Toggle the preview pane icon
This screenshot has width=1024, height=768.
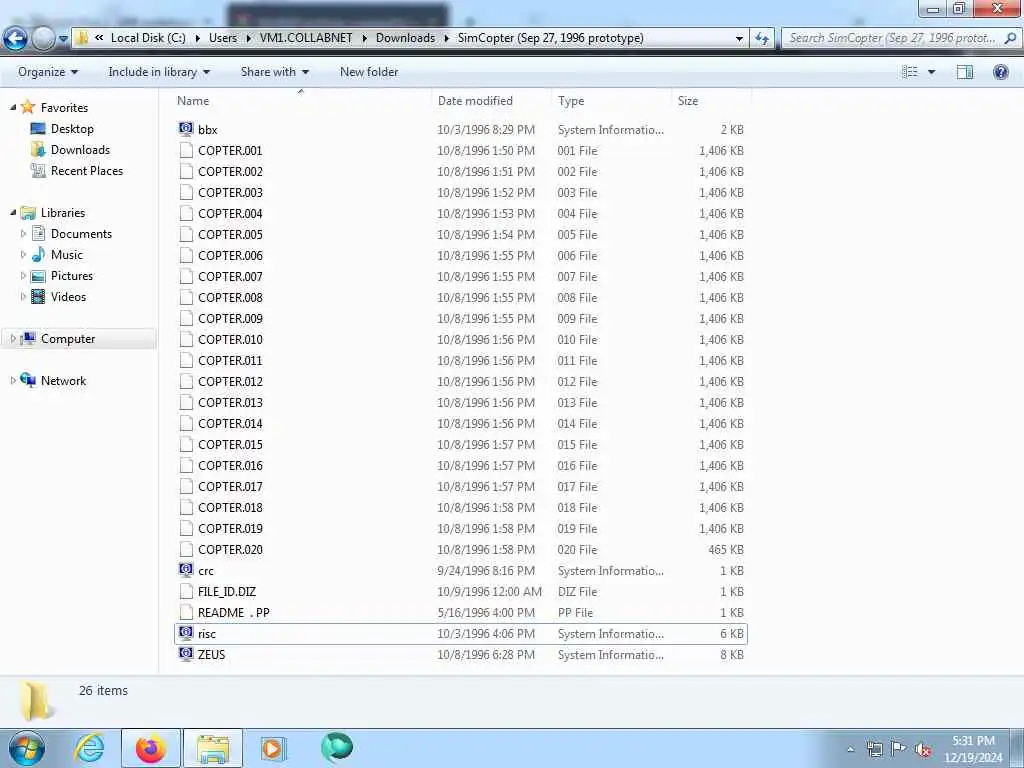tap(965, 72)
